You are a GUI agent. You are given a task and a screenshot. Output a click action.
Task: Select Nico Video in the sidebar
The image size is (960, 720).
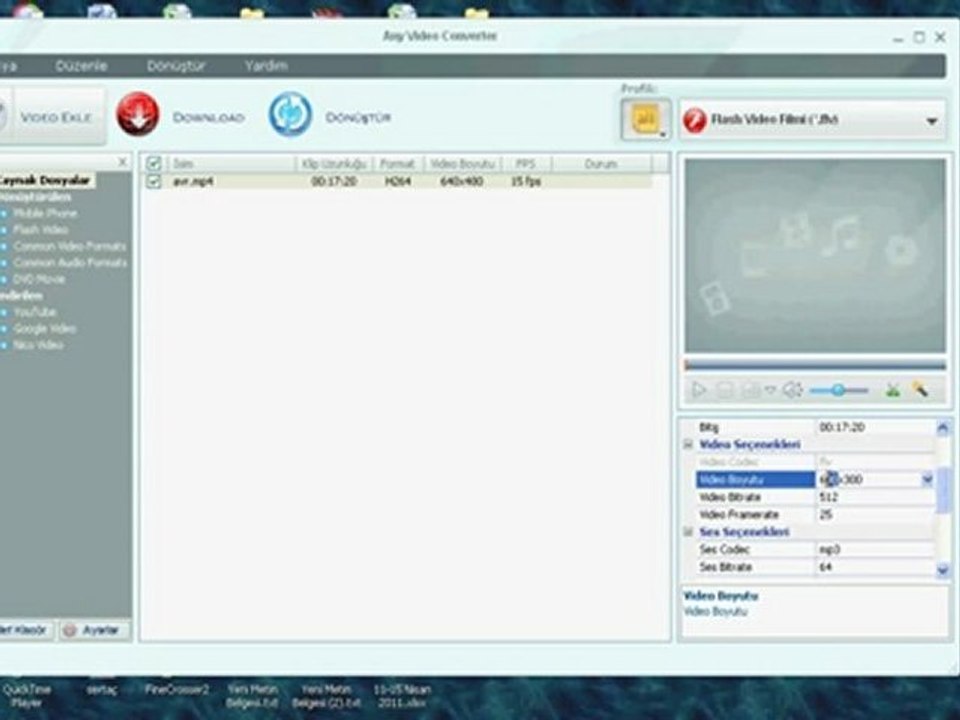pyautogui.click(x=38, y=345)
